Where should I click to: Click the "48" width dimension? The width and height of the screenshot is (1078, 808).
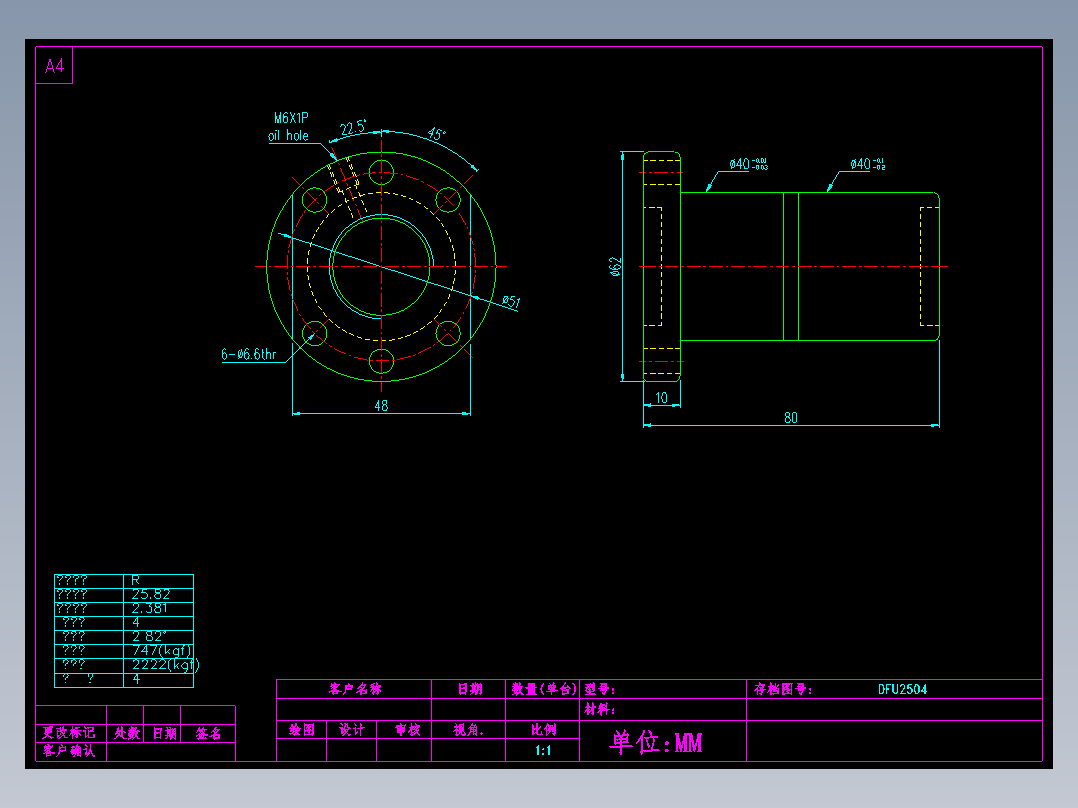[381, 406]
